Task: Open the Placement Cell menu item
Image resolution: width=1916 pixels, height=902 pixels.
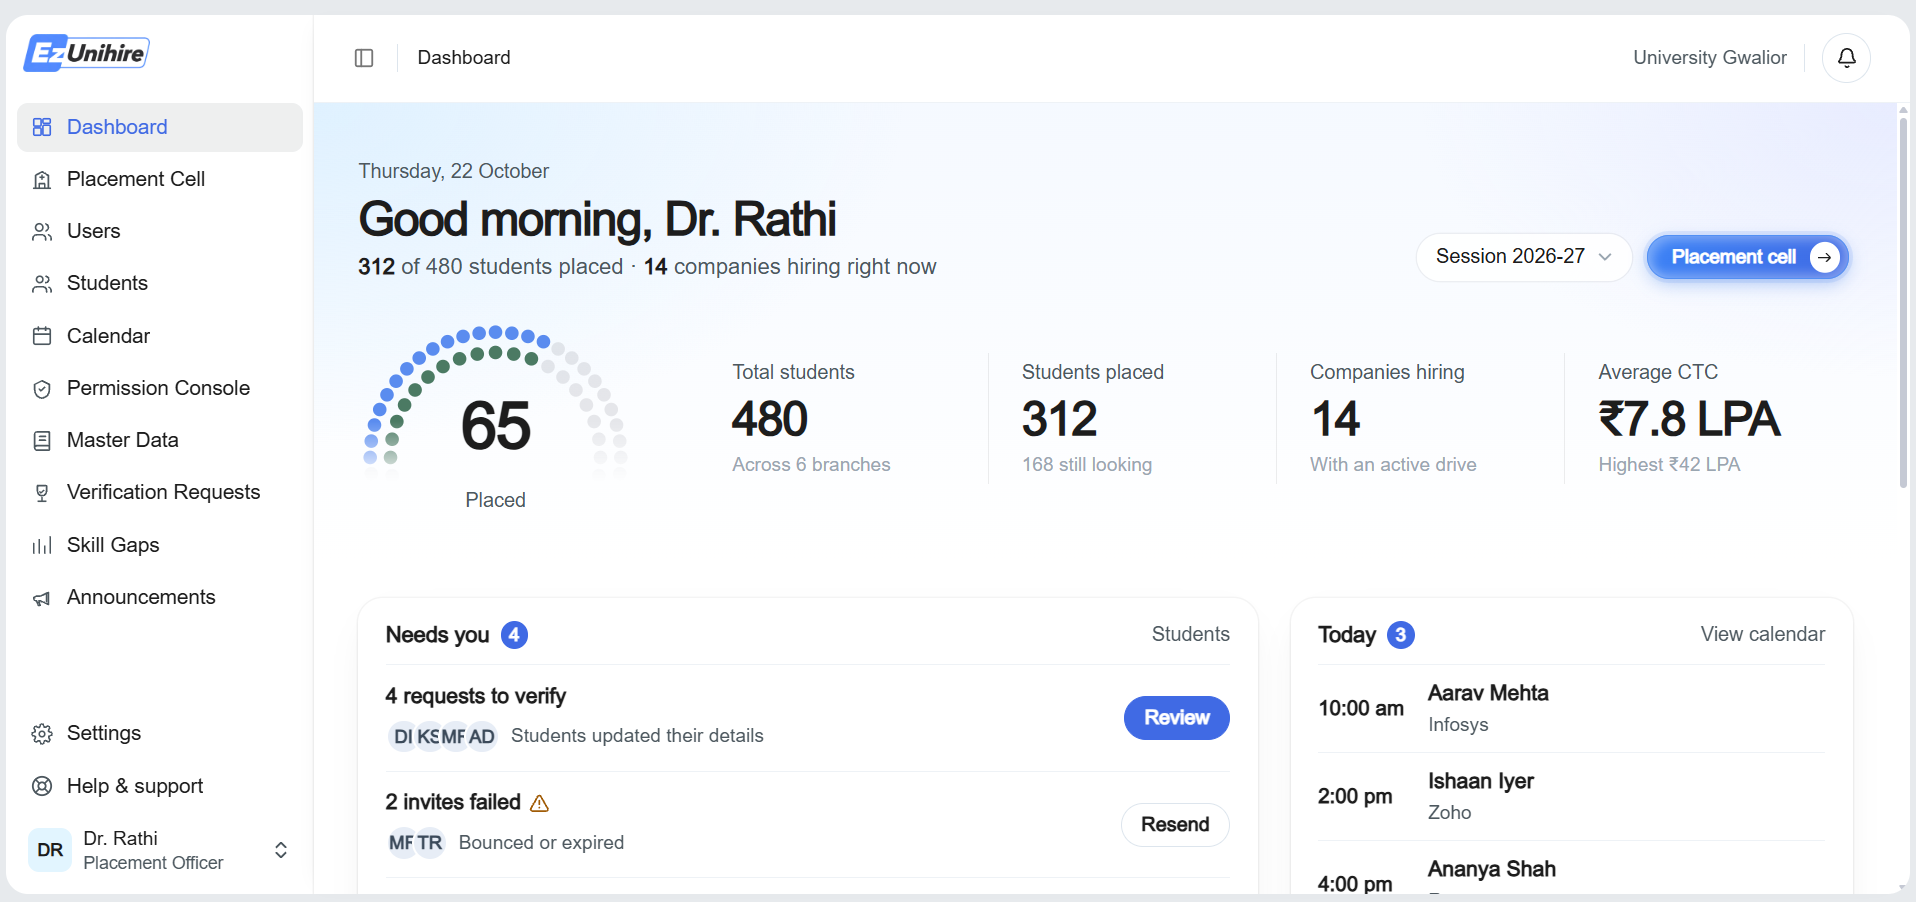Action: pyautogui.click(x=160, y=179)
